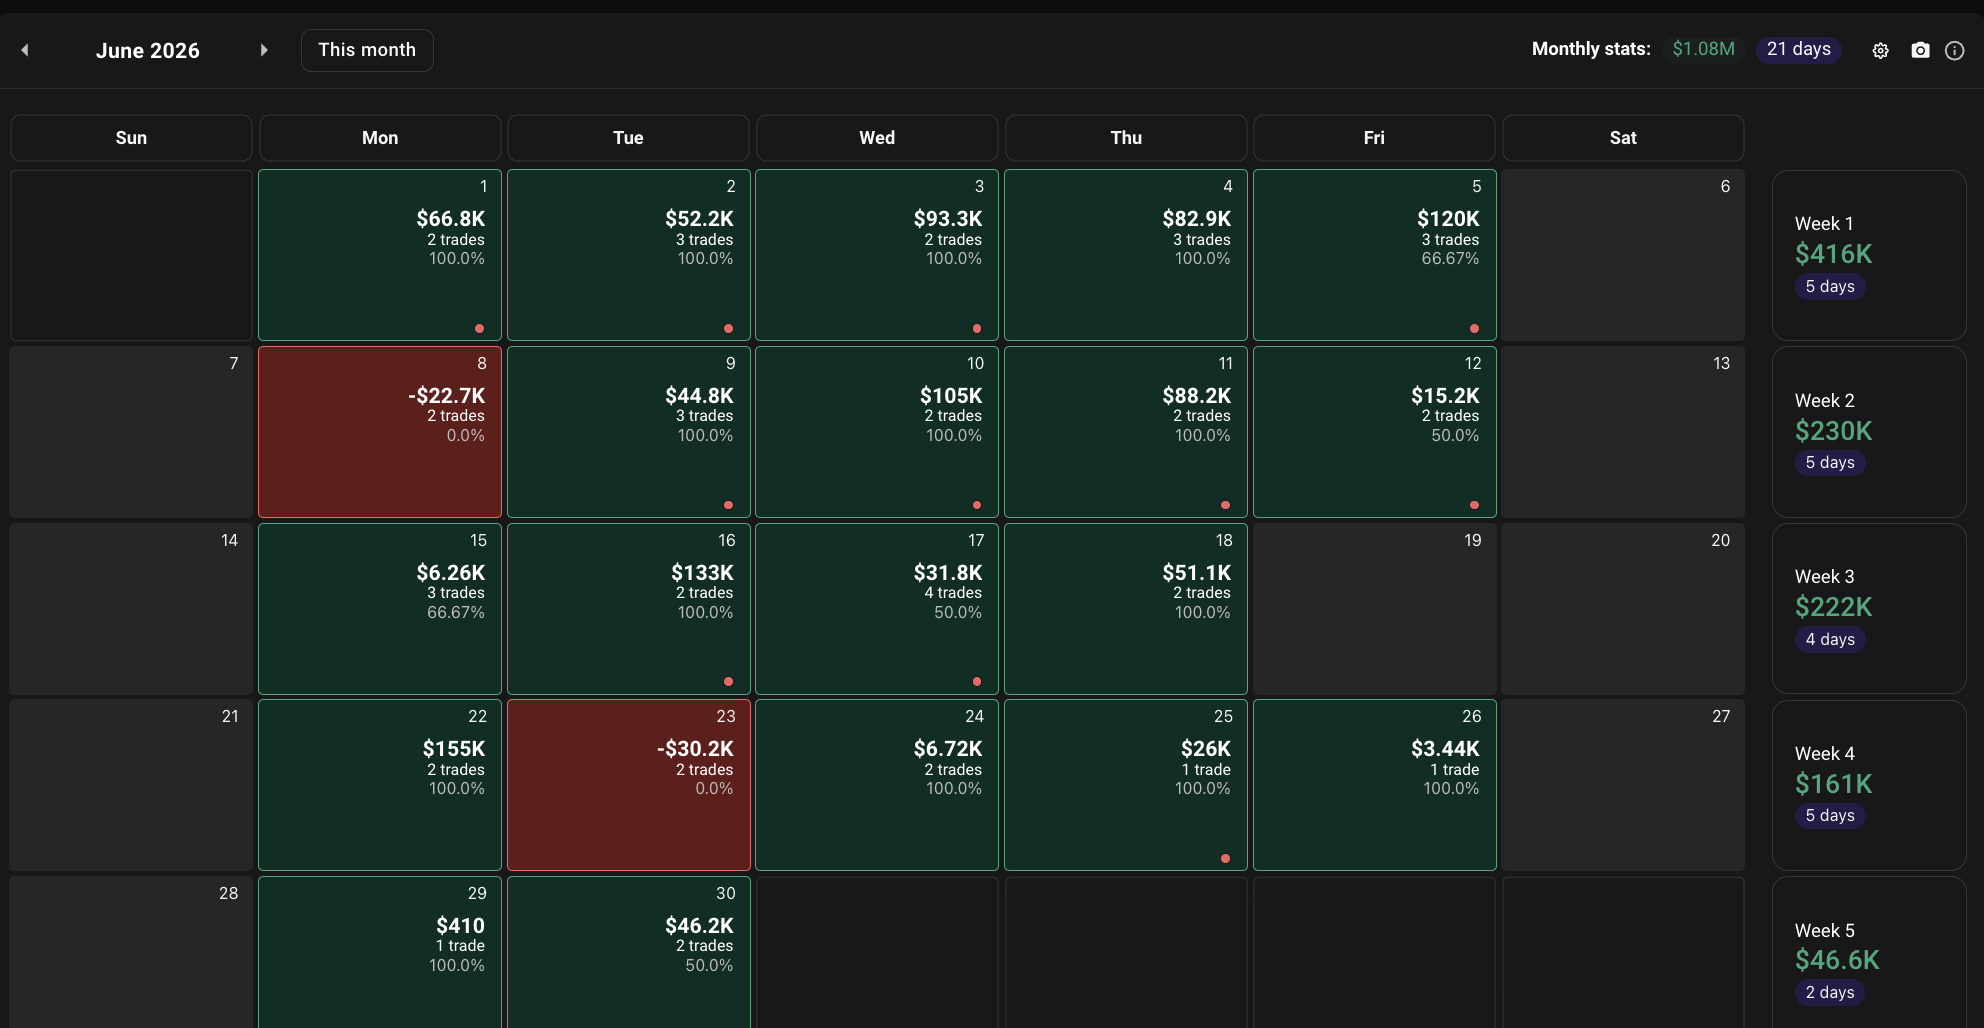Click red dot on June 5 cell

[1474, 328]
